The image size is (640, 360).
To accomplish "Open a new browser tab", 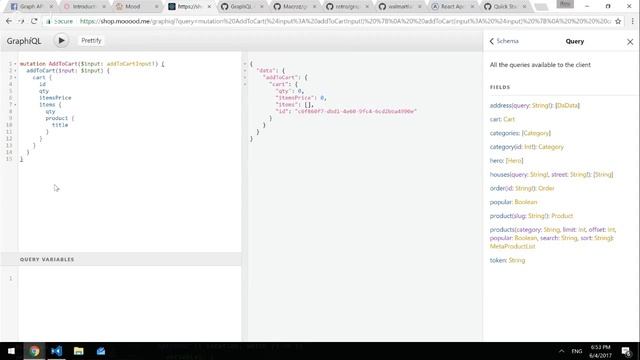I will tap(541, 7).
